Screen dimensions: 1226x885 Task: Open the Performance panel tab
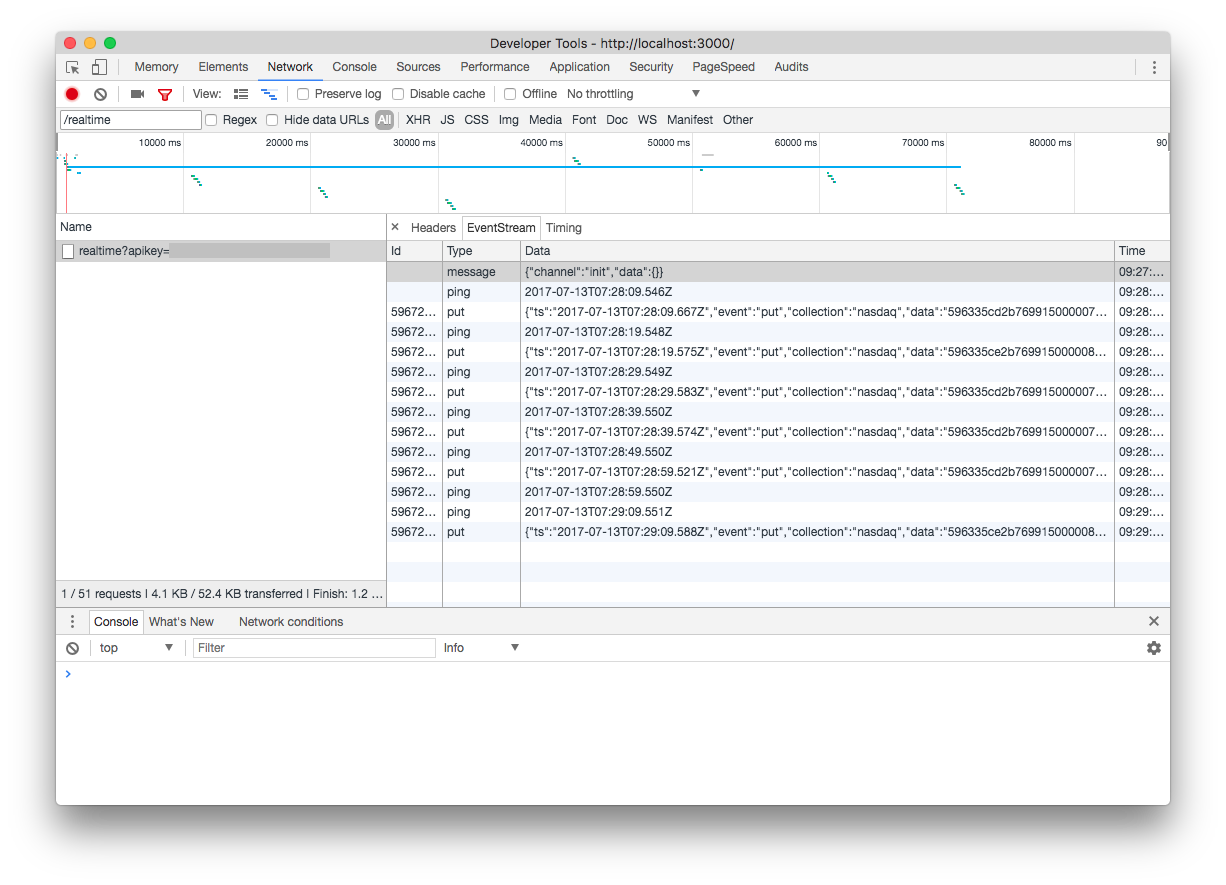click(495, 67)
